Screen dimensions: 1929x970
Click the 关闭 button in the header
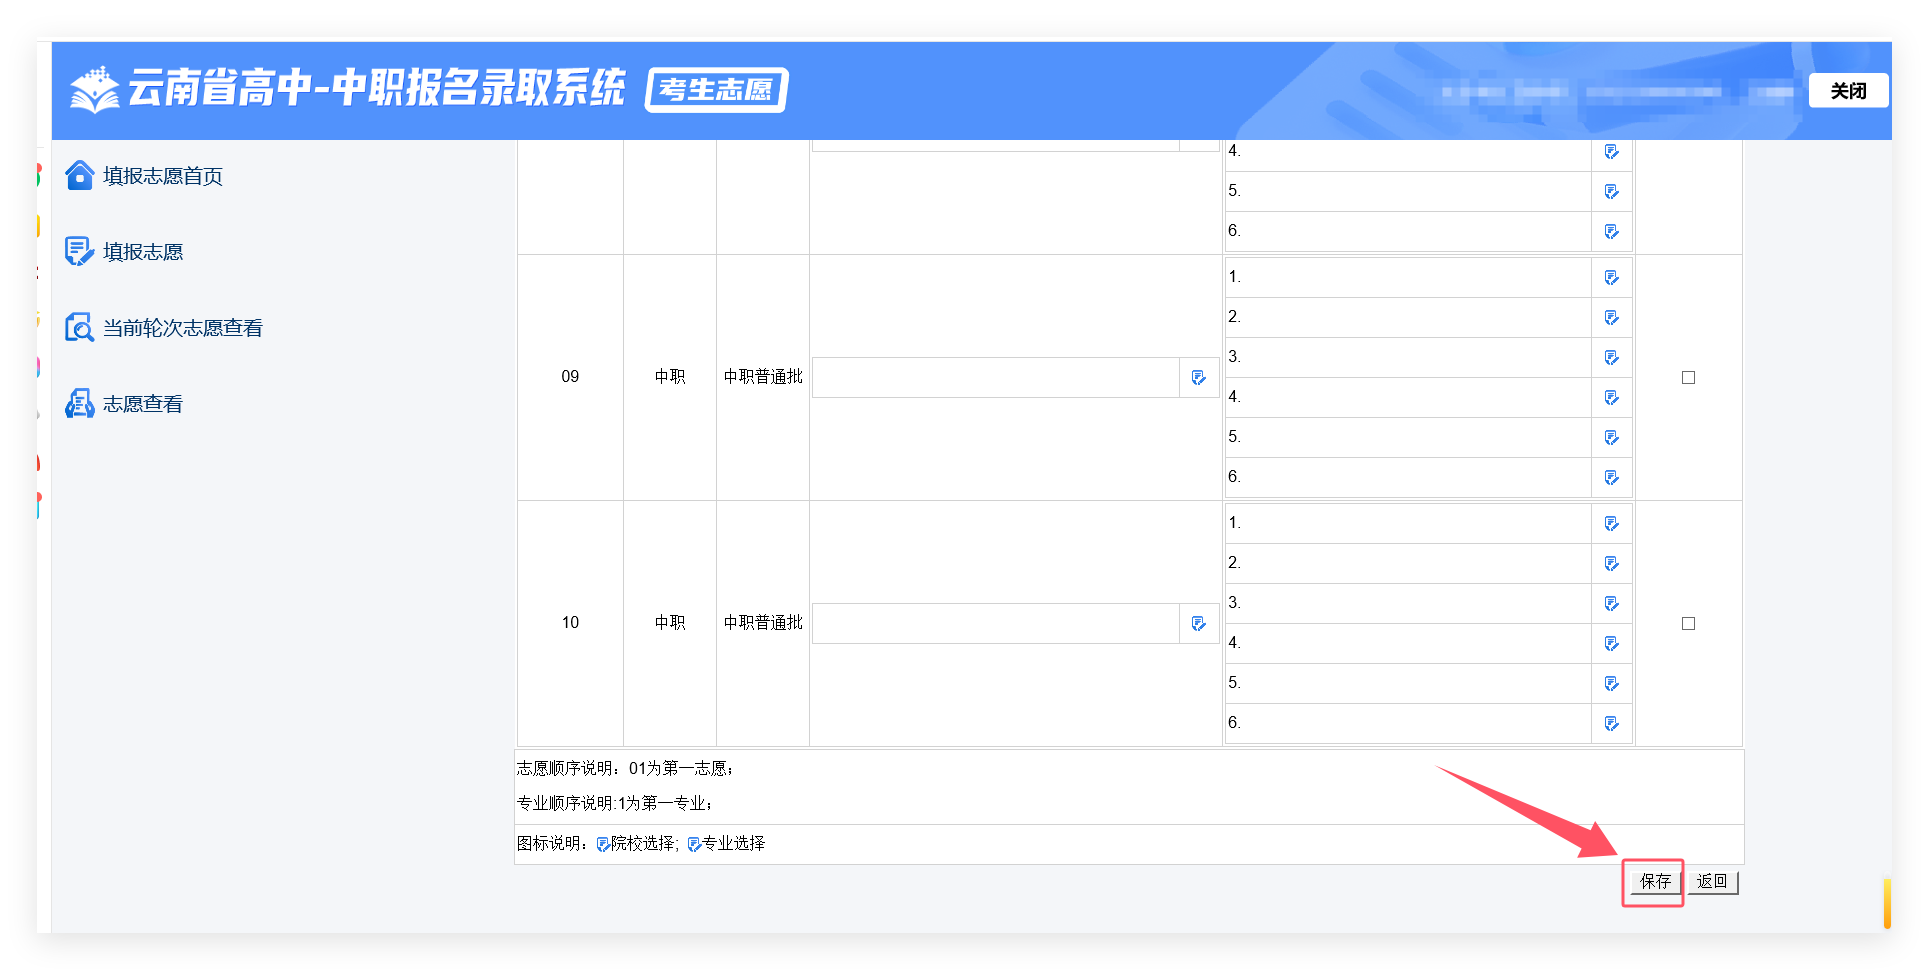[1847, 91]
